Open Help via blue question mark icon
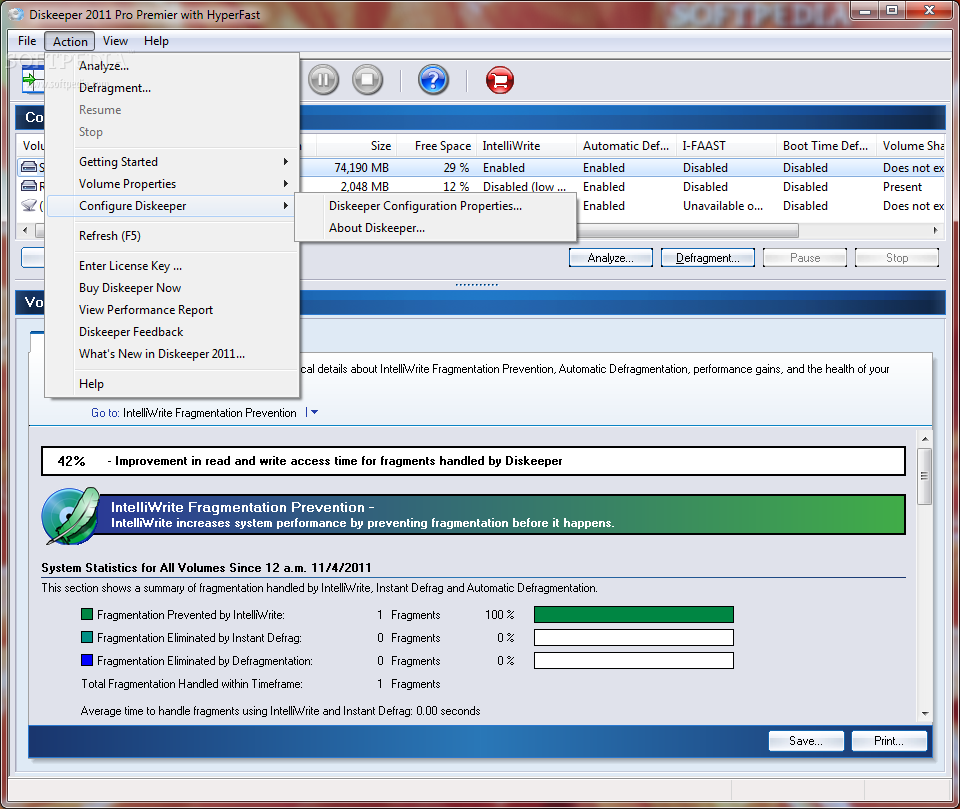This screenshot has width=960, height=809. click(433, 80)
